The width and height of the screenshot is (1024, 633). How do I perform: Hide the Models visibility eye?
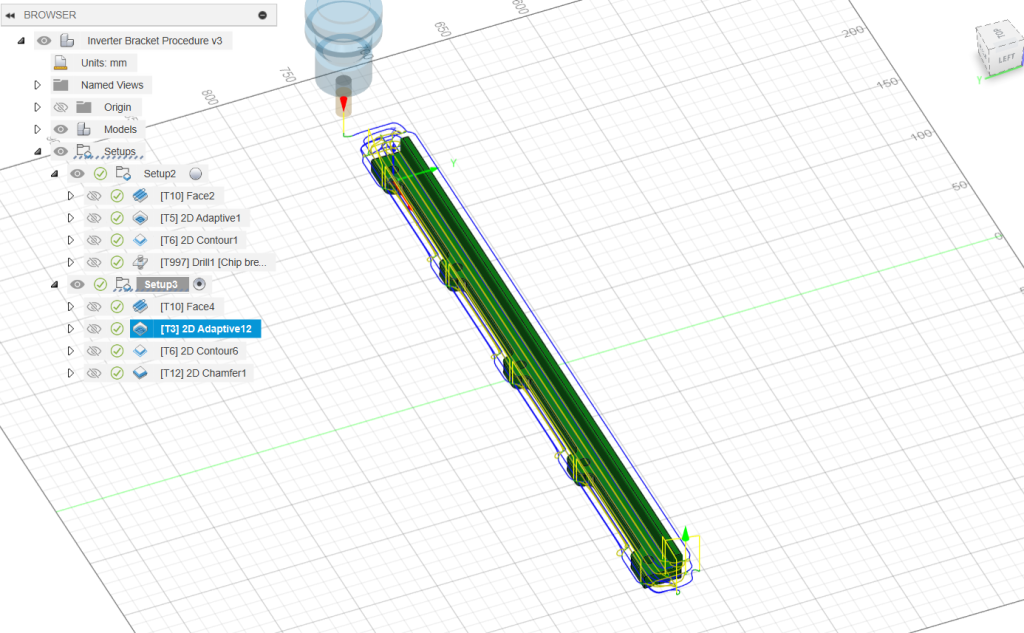(x=60, y=129)
